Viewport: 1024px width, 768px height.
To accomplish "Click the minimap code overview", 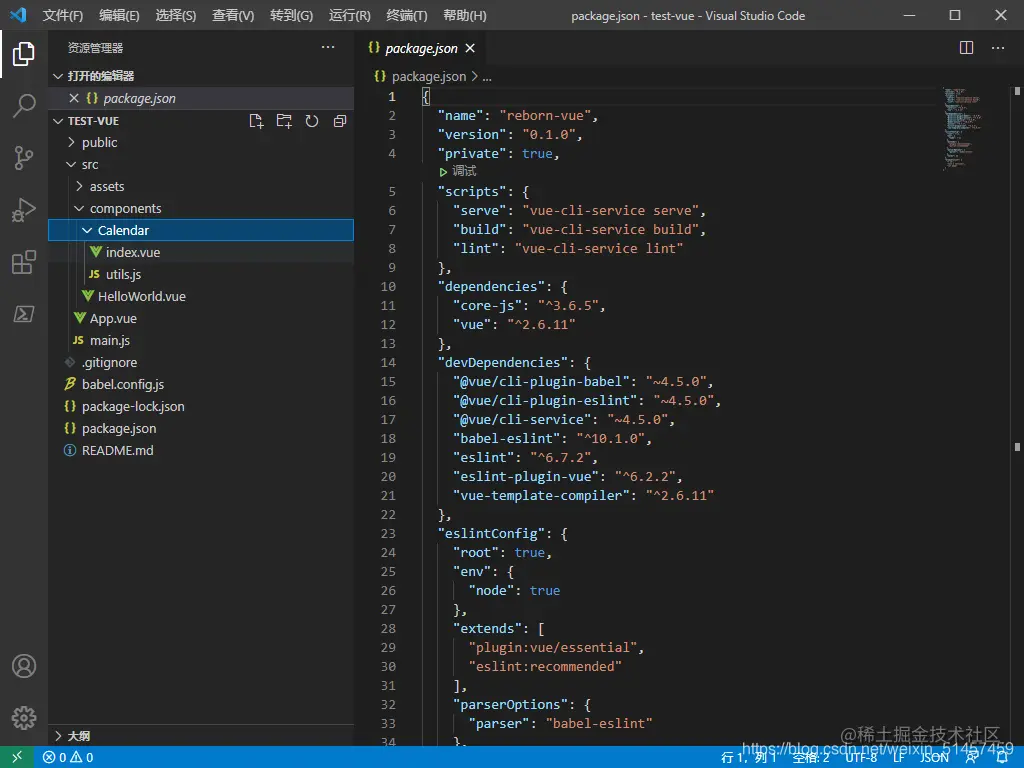I will click(963, 129).
